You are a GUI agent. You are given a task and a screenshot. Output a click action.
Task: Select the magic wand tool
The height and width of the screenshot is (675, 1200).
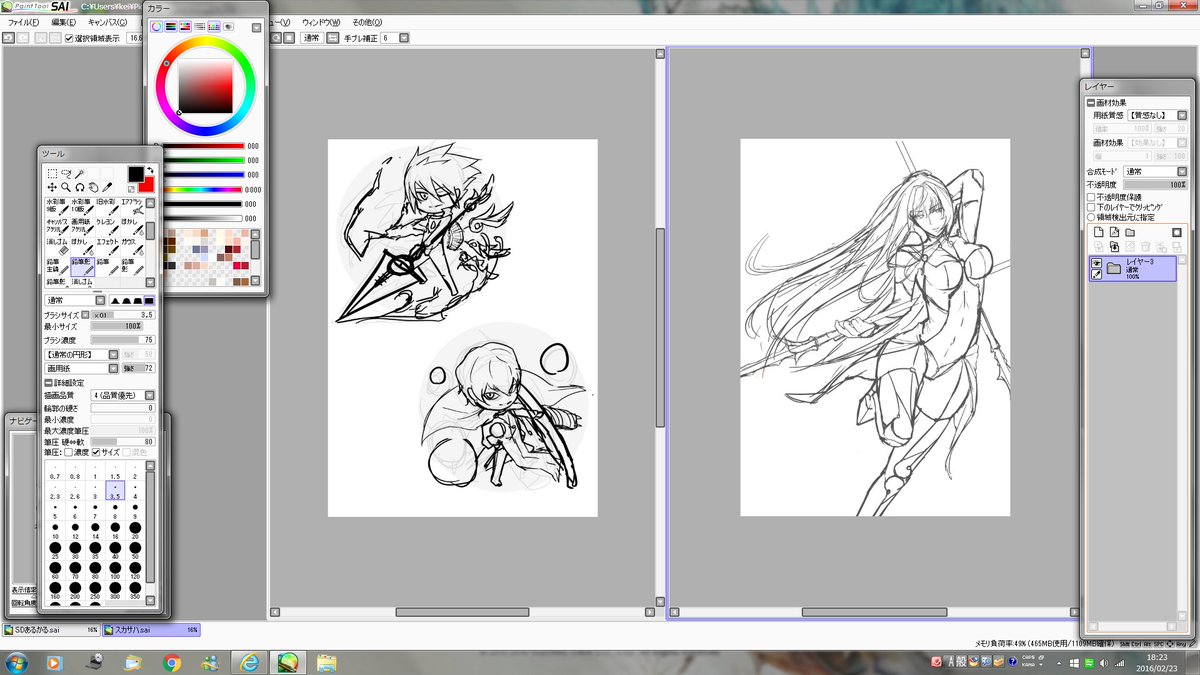[x=80, y=173]
